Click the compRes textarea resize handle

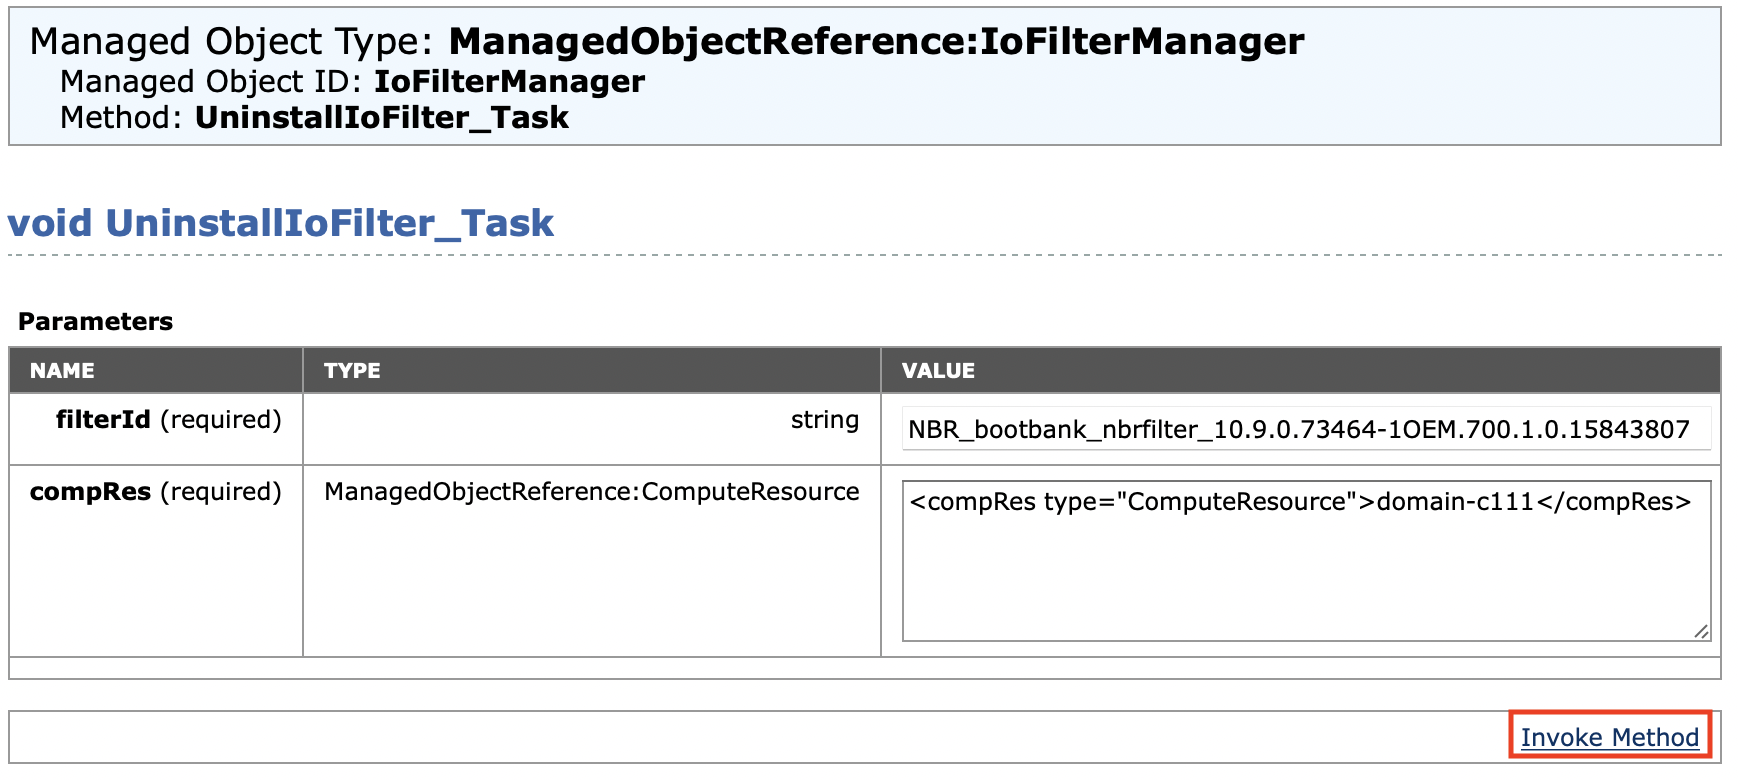[1701, 631]
